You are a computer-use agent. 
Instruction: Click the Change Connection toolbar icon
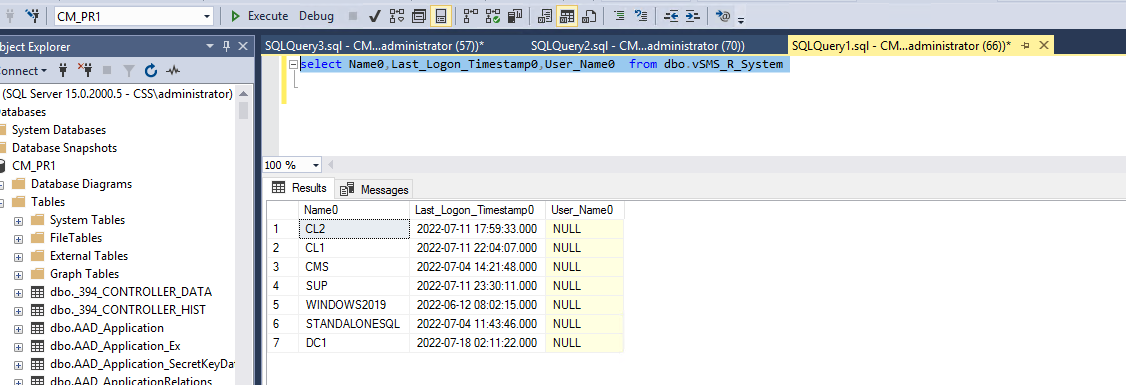[x=32, y=15]
